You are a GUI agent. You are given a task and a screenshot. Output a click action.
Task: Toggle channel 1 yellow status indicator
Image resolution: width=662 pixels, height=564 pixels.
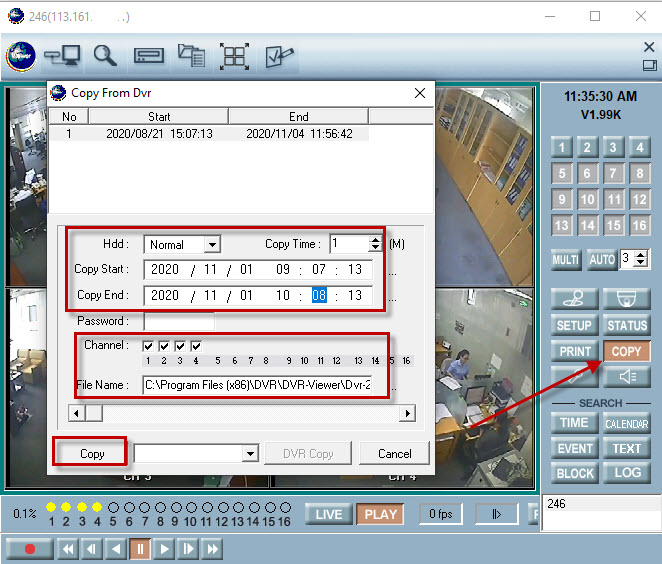(x=51, y=507)
